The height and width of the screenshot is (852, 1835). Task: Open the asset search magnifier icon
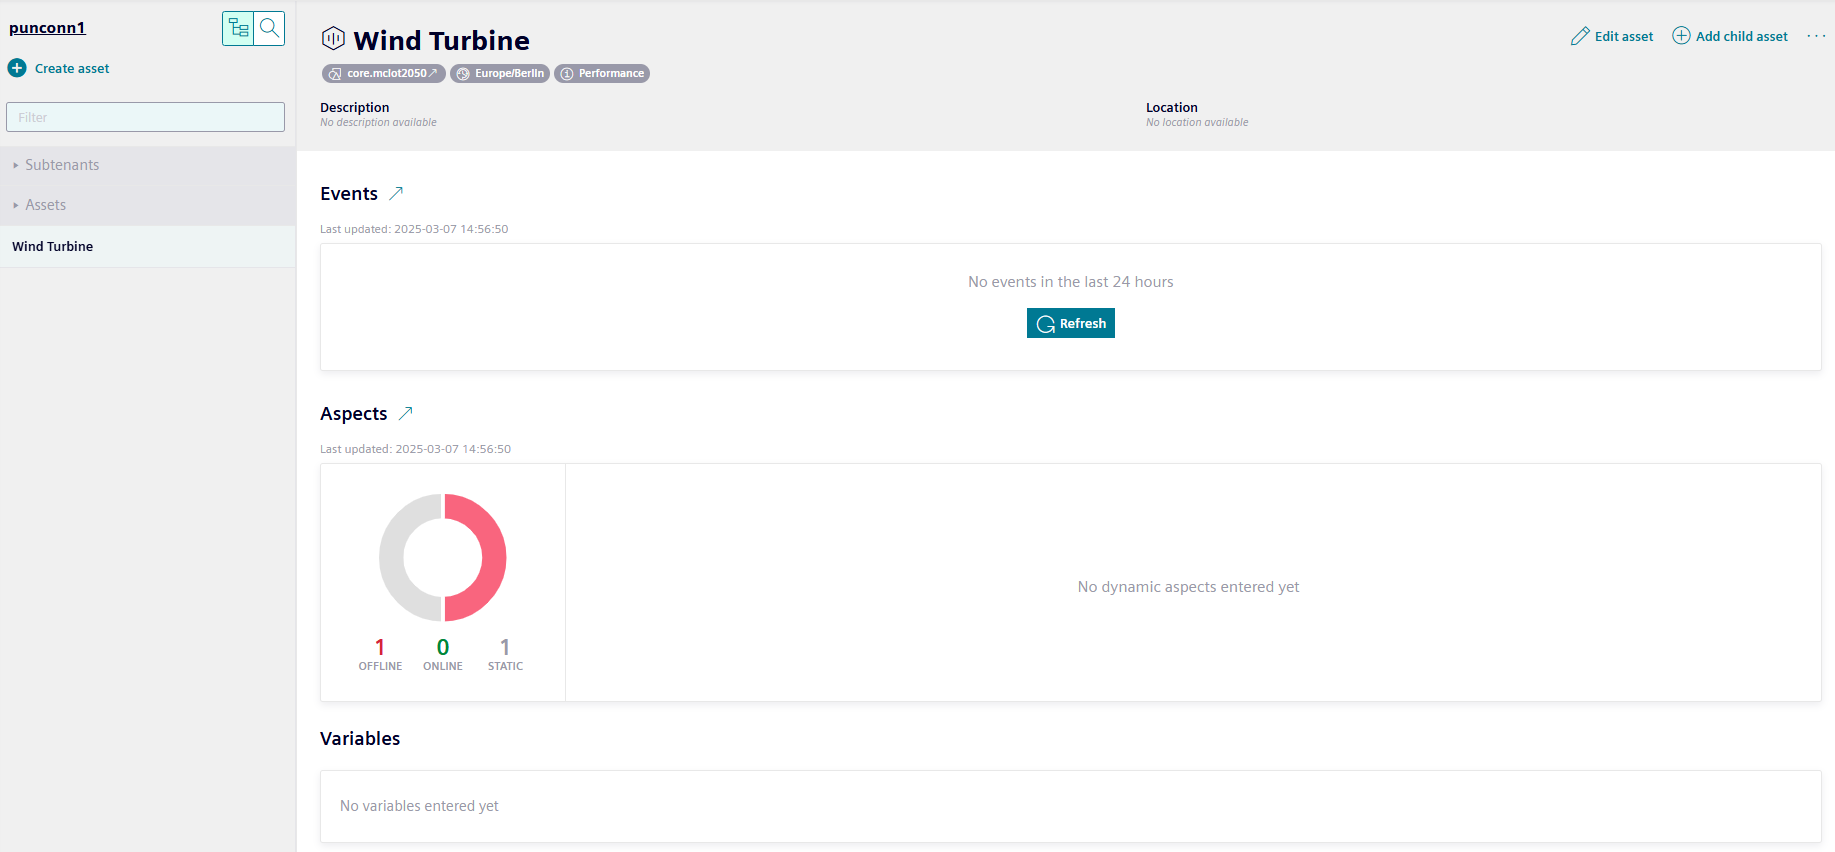tap(269, 28)
